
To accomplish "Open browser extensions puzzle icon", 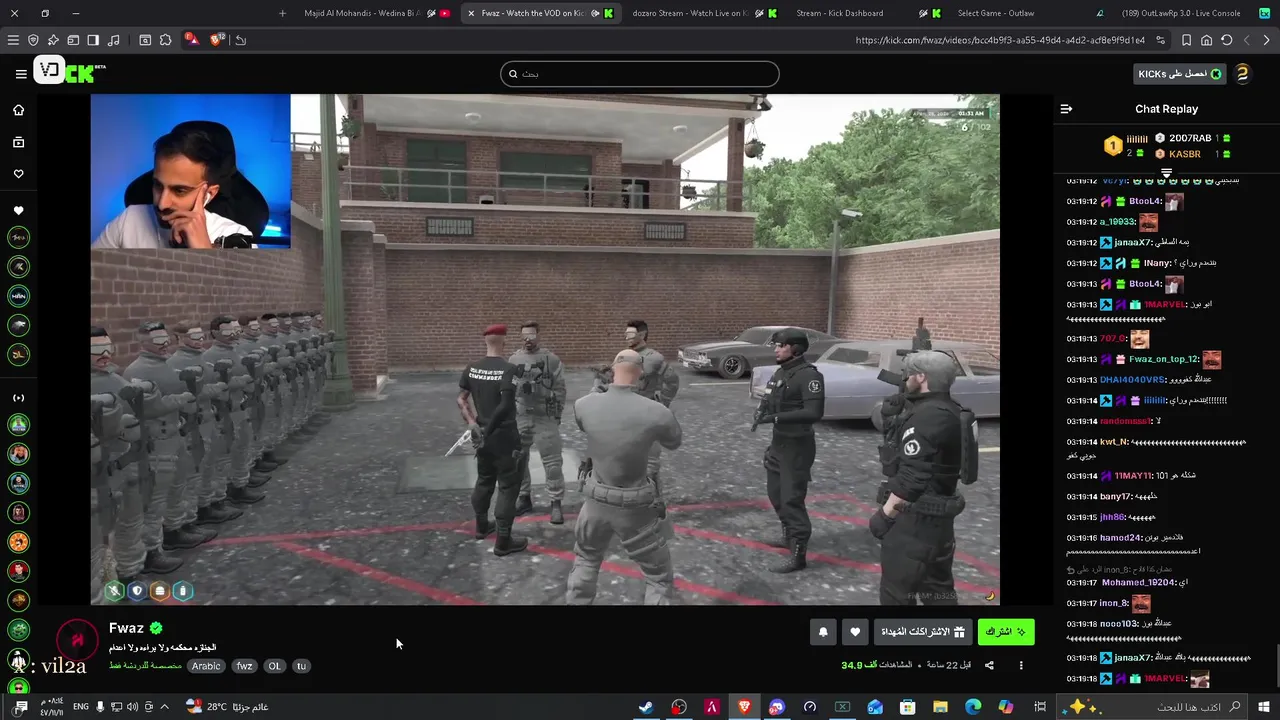I will pyautogui.click(x=165, y=40).
